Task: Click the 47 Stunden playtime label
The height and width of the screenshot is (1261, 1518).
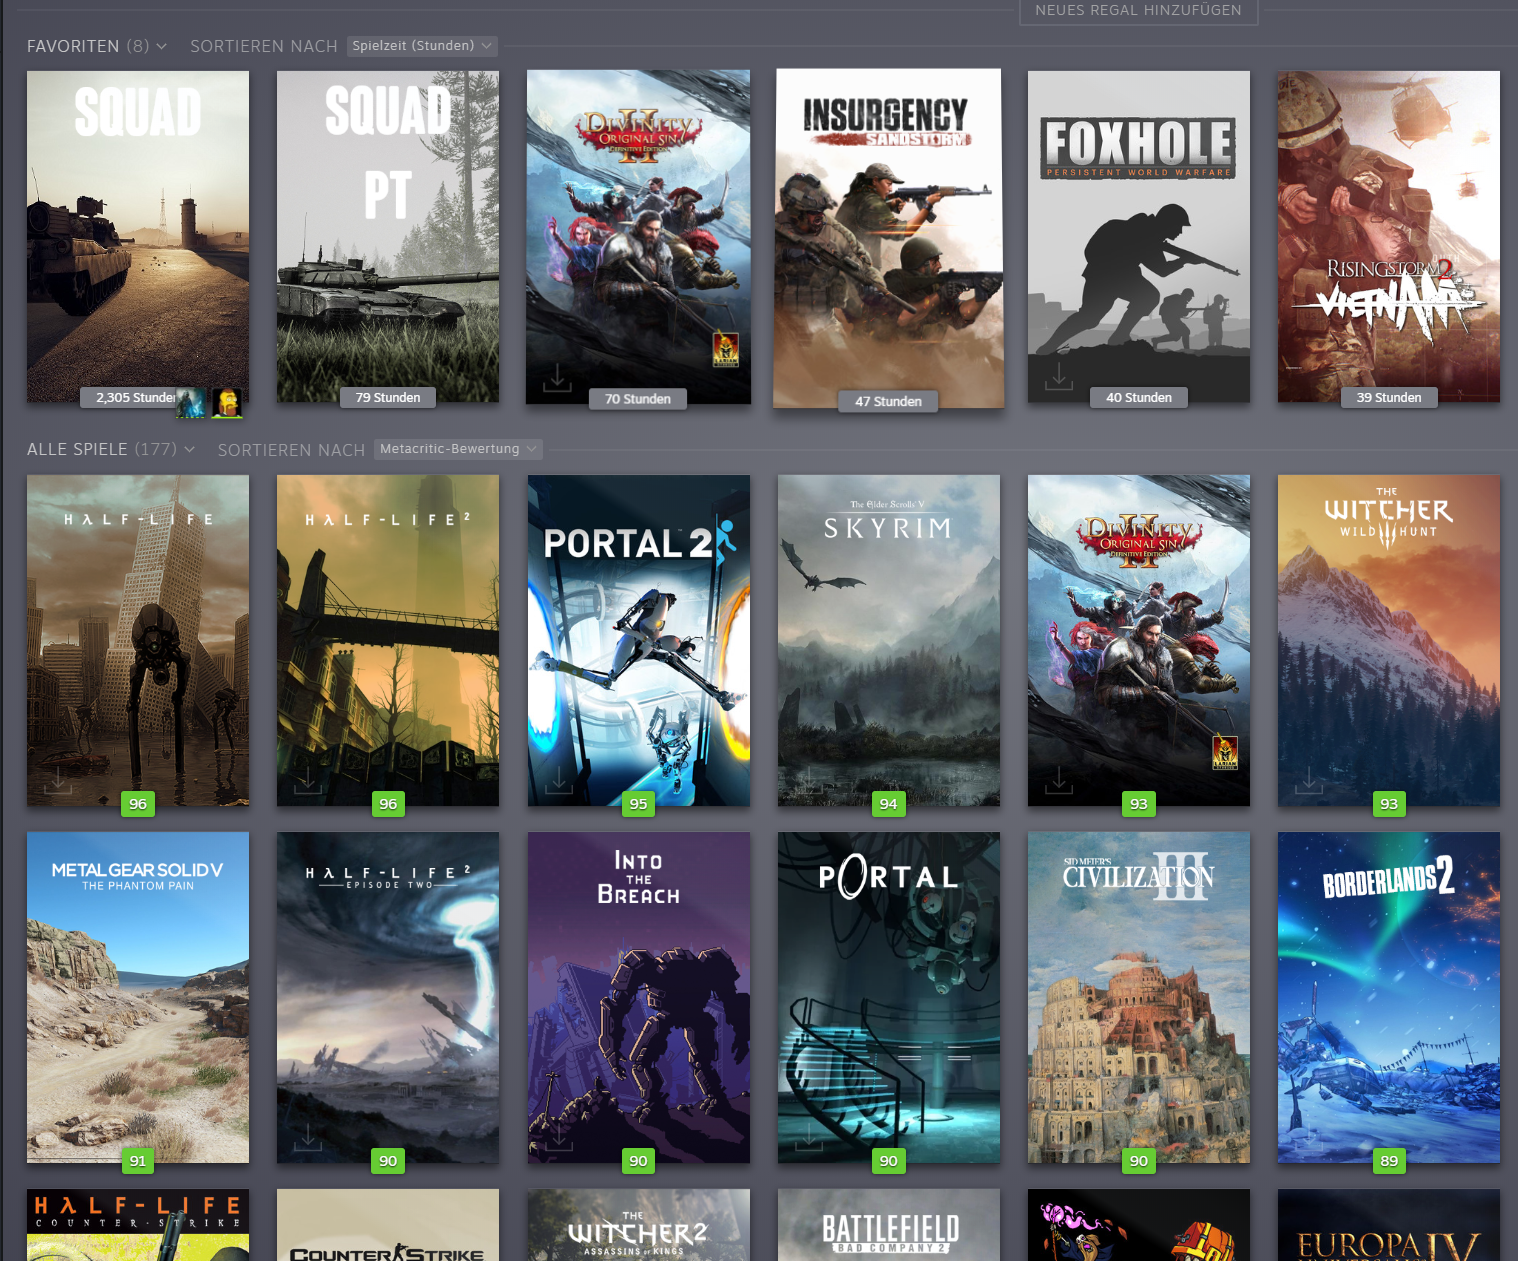Action: point(888,401)
